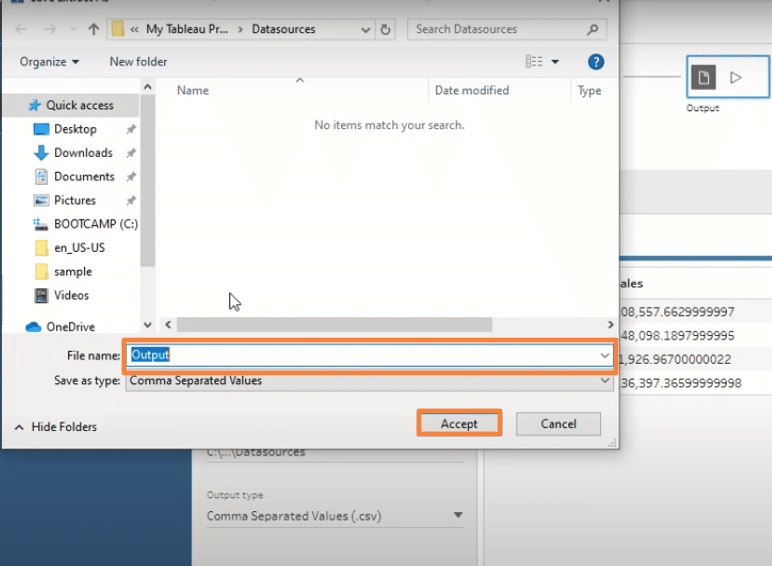
Task: Select Quick access in navigation pane
Action: point(71,105)
